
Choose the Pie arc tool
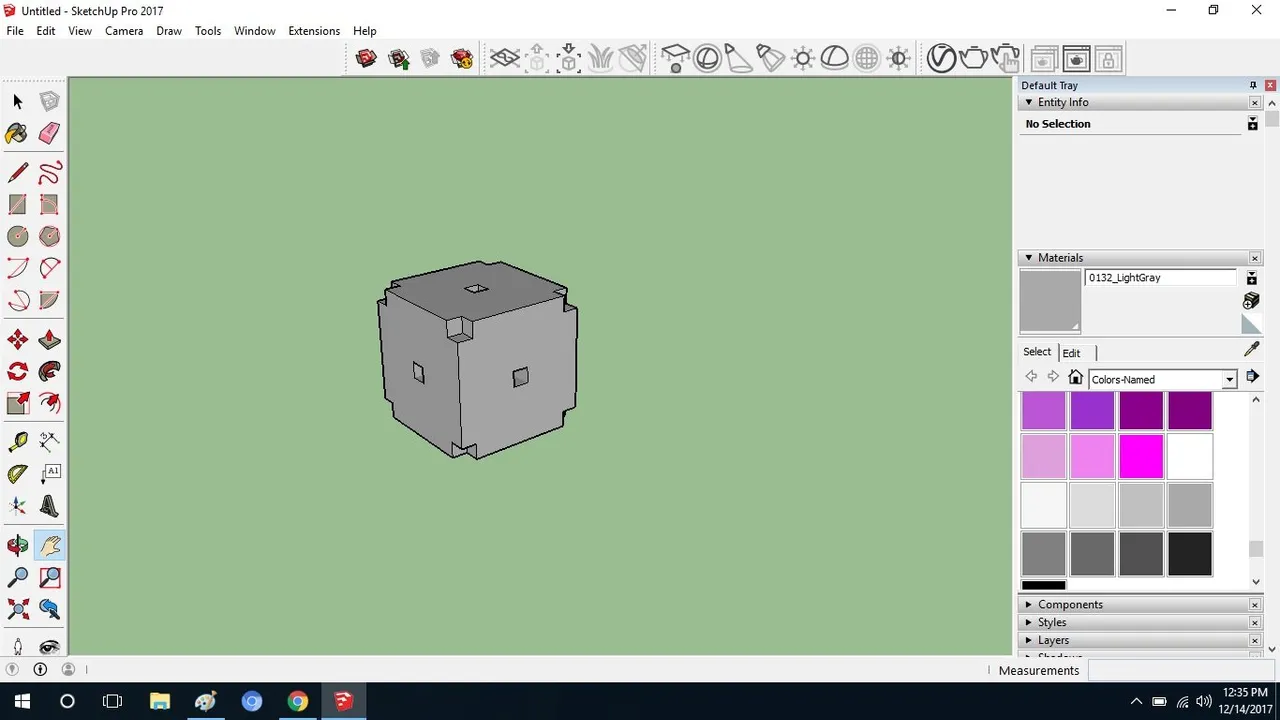click(x=49, y=300)
